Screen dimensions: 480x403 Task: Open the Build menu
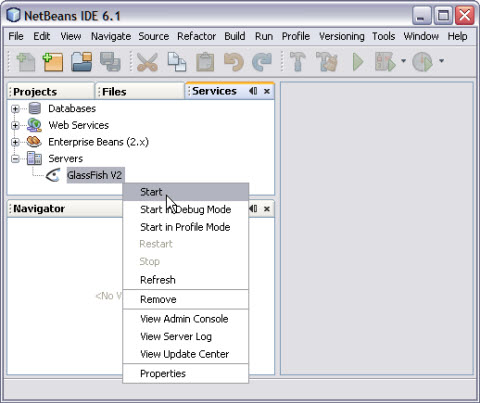pos(235,36)
